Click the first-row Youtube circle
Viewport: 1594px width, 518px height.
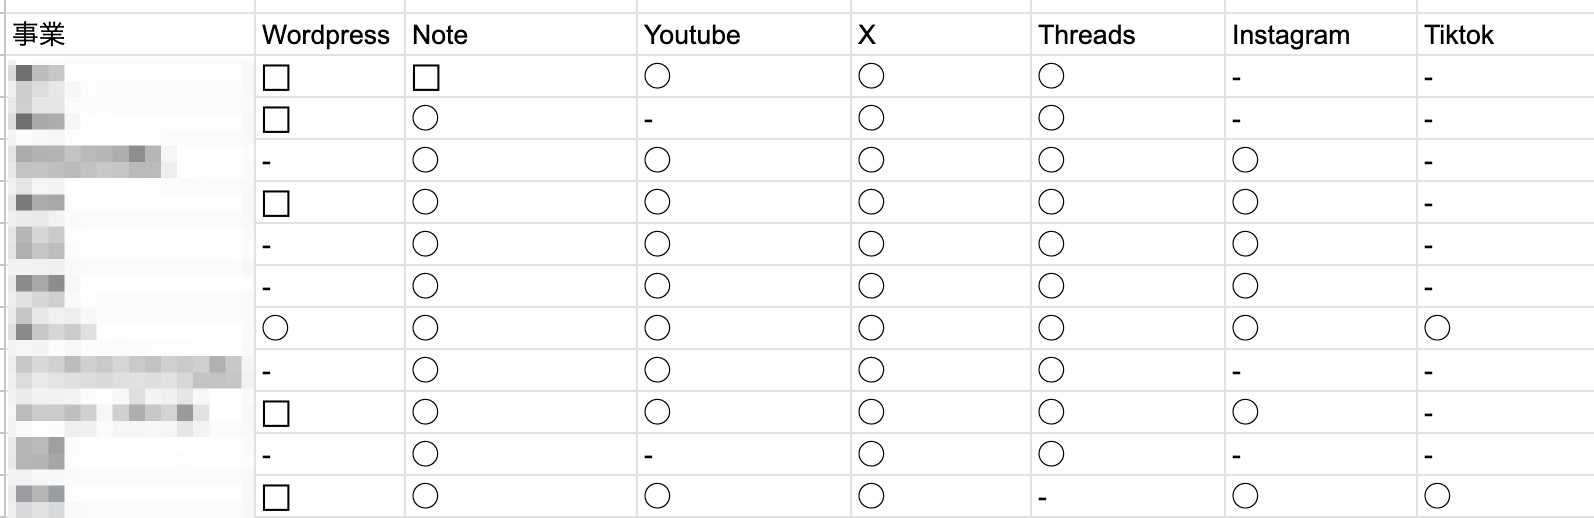click(657, 76)
